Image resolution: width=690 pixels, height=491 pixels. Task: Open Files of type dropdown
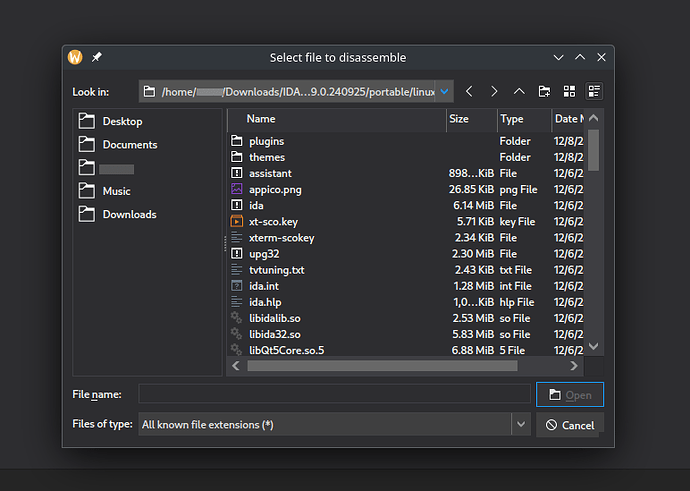(x=521, y=425)
